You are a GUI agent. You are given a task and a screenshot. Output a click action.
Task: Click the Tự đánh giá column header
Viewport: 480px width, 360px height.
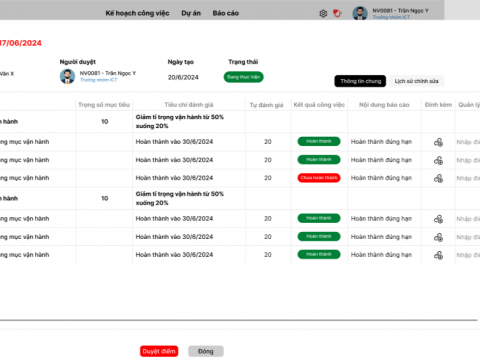(x=266, y=105)
